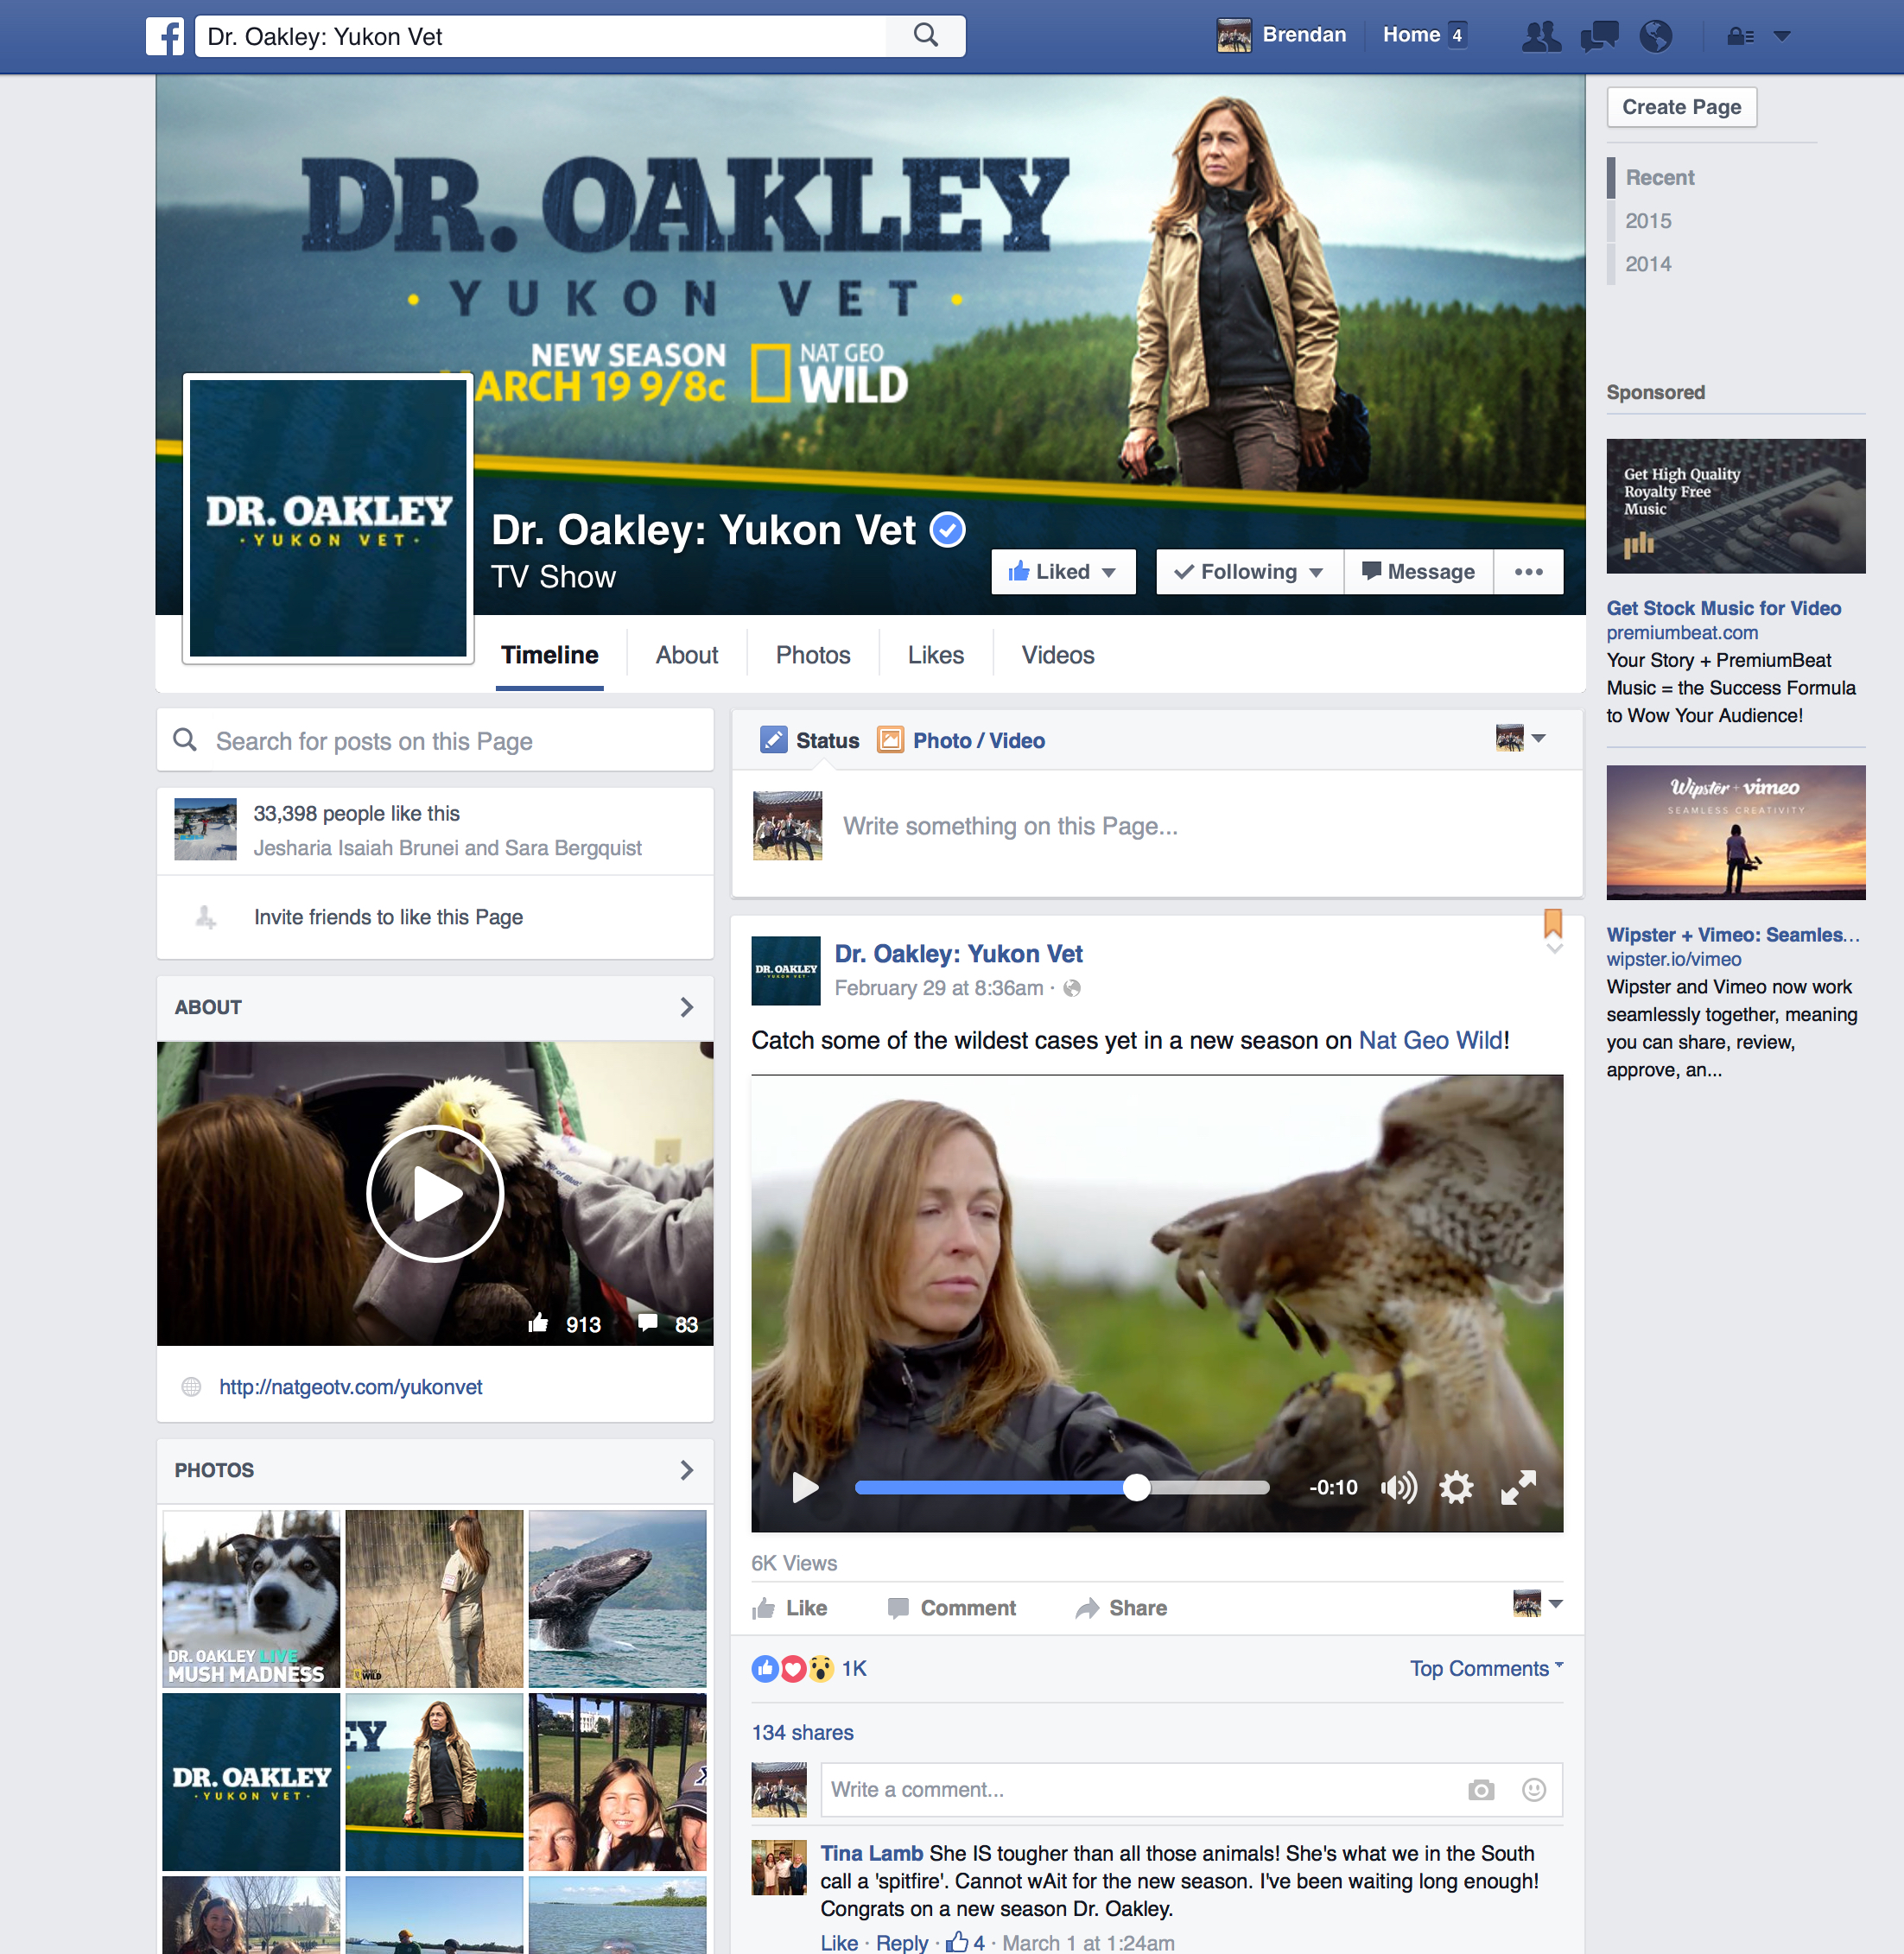This screenshot has width=1904, height=1954.
Task: Open the emoji smiley icon in the comment box
Action: pos(1534,1789)
